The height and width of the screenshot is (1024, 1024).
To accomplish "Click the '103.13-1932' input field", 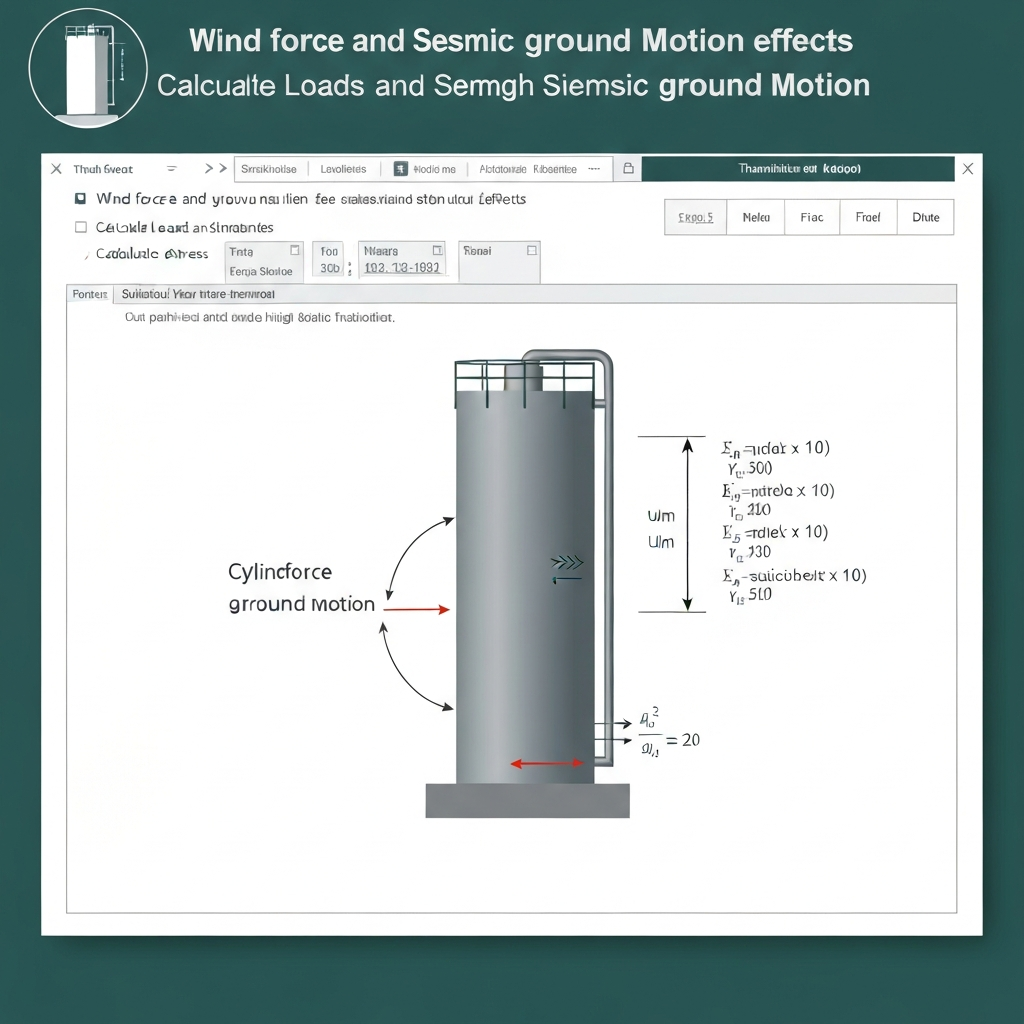I will click(x=402, y=268).
